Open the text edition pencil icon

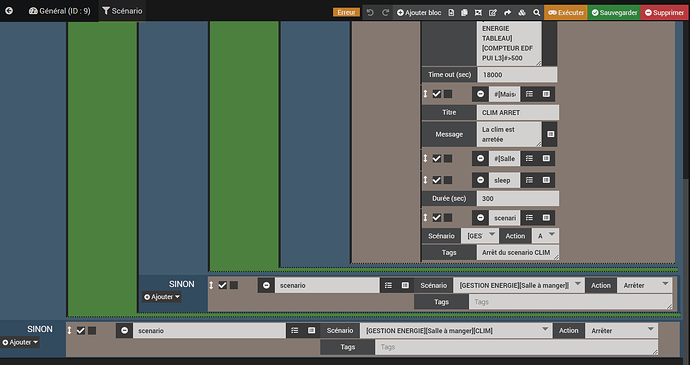[493, 13]
